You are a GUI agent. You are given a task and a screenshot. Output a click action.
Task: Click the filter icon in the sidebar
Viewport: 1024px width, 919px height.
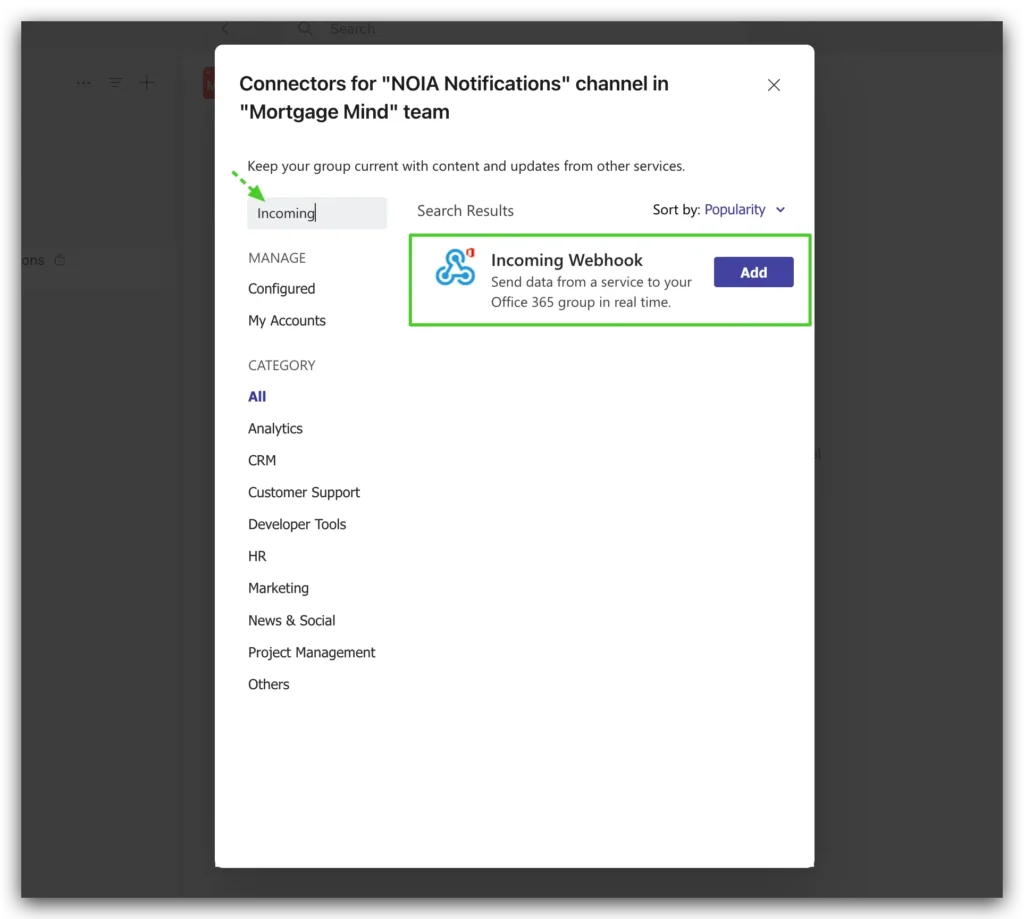[116, 83]
